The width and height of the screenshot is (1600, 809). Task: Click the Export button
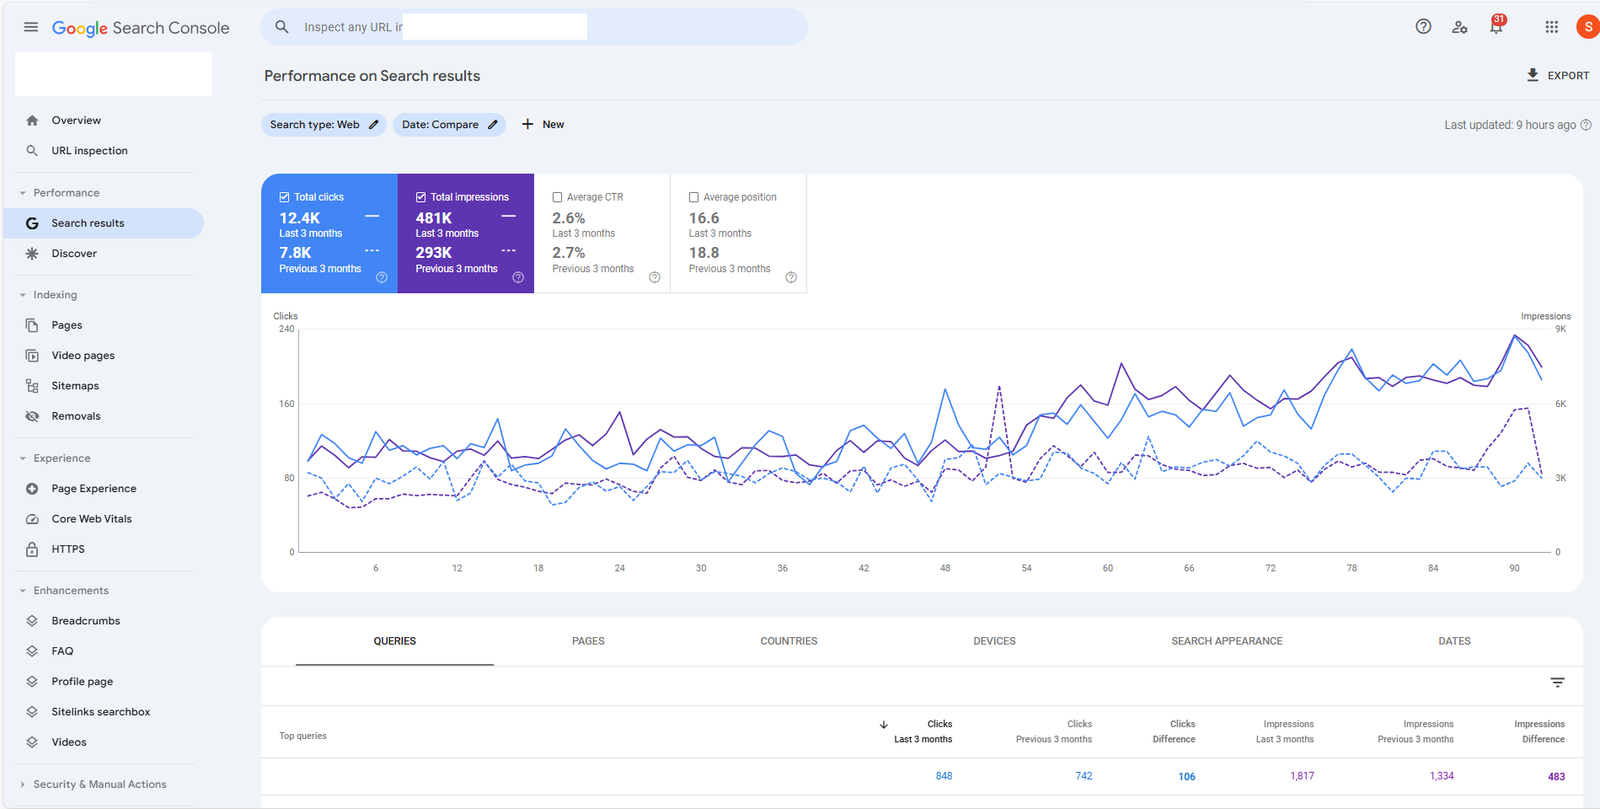[x=1557, y=76]
